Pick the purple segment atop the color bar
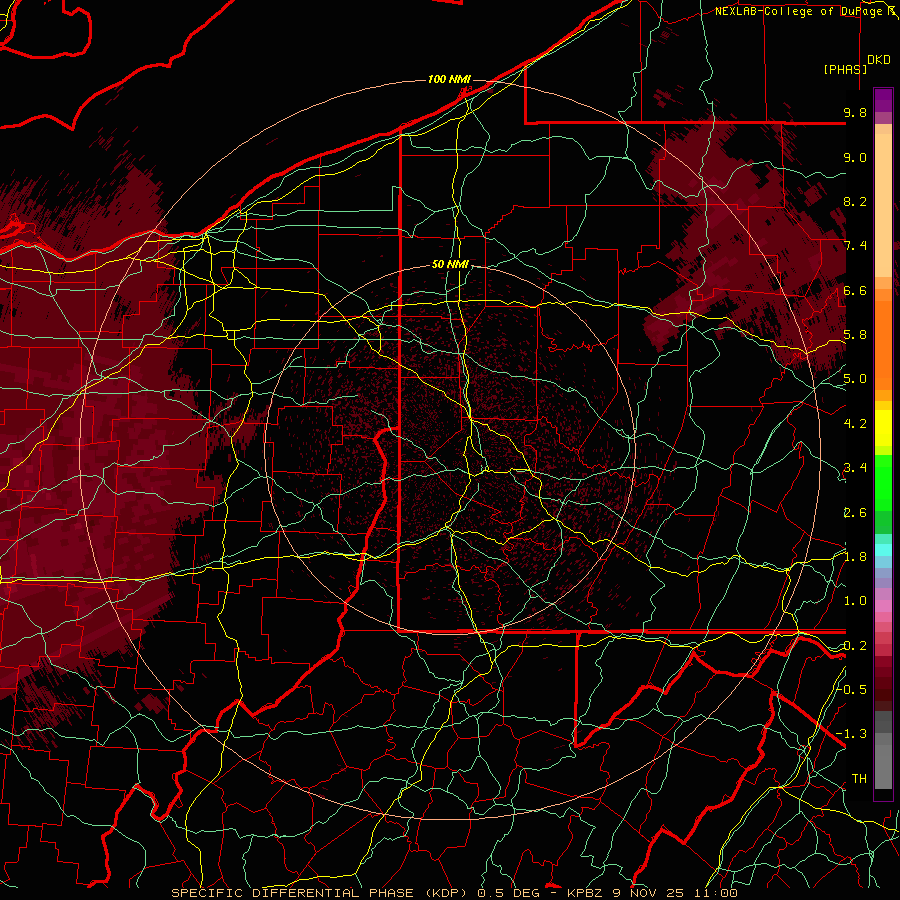 (x=883, y=100)
